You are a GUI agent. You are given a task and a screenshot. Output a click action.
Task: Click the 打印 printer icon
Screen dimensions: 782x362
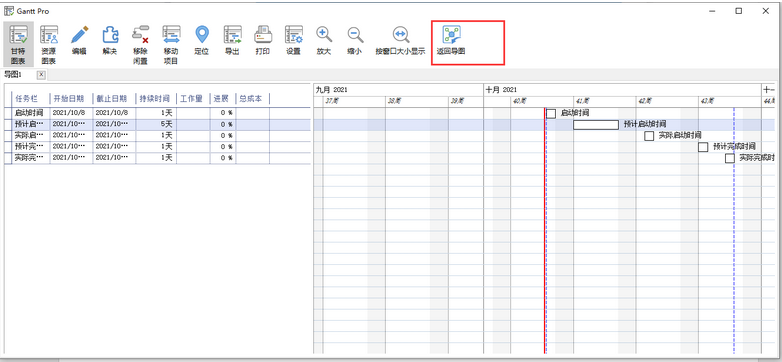(x=263, y=40)
